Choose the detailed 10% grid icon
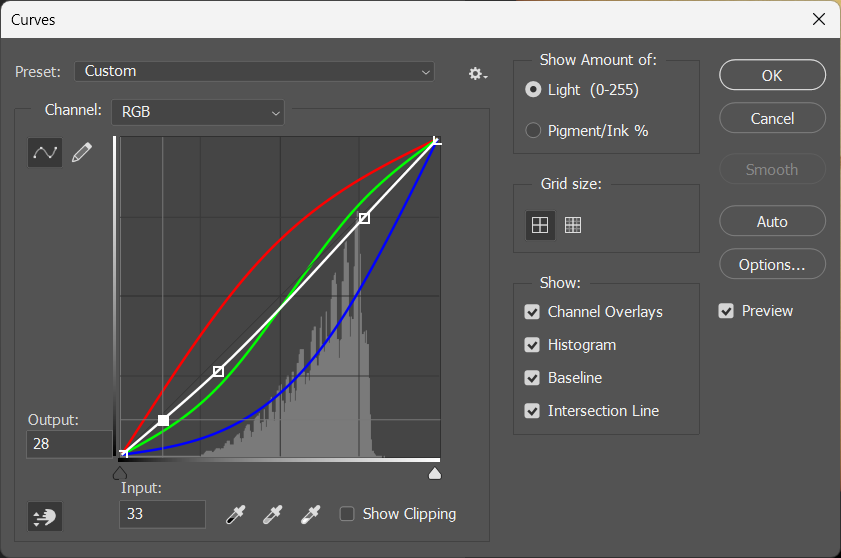 [x=573, y=225]
